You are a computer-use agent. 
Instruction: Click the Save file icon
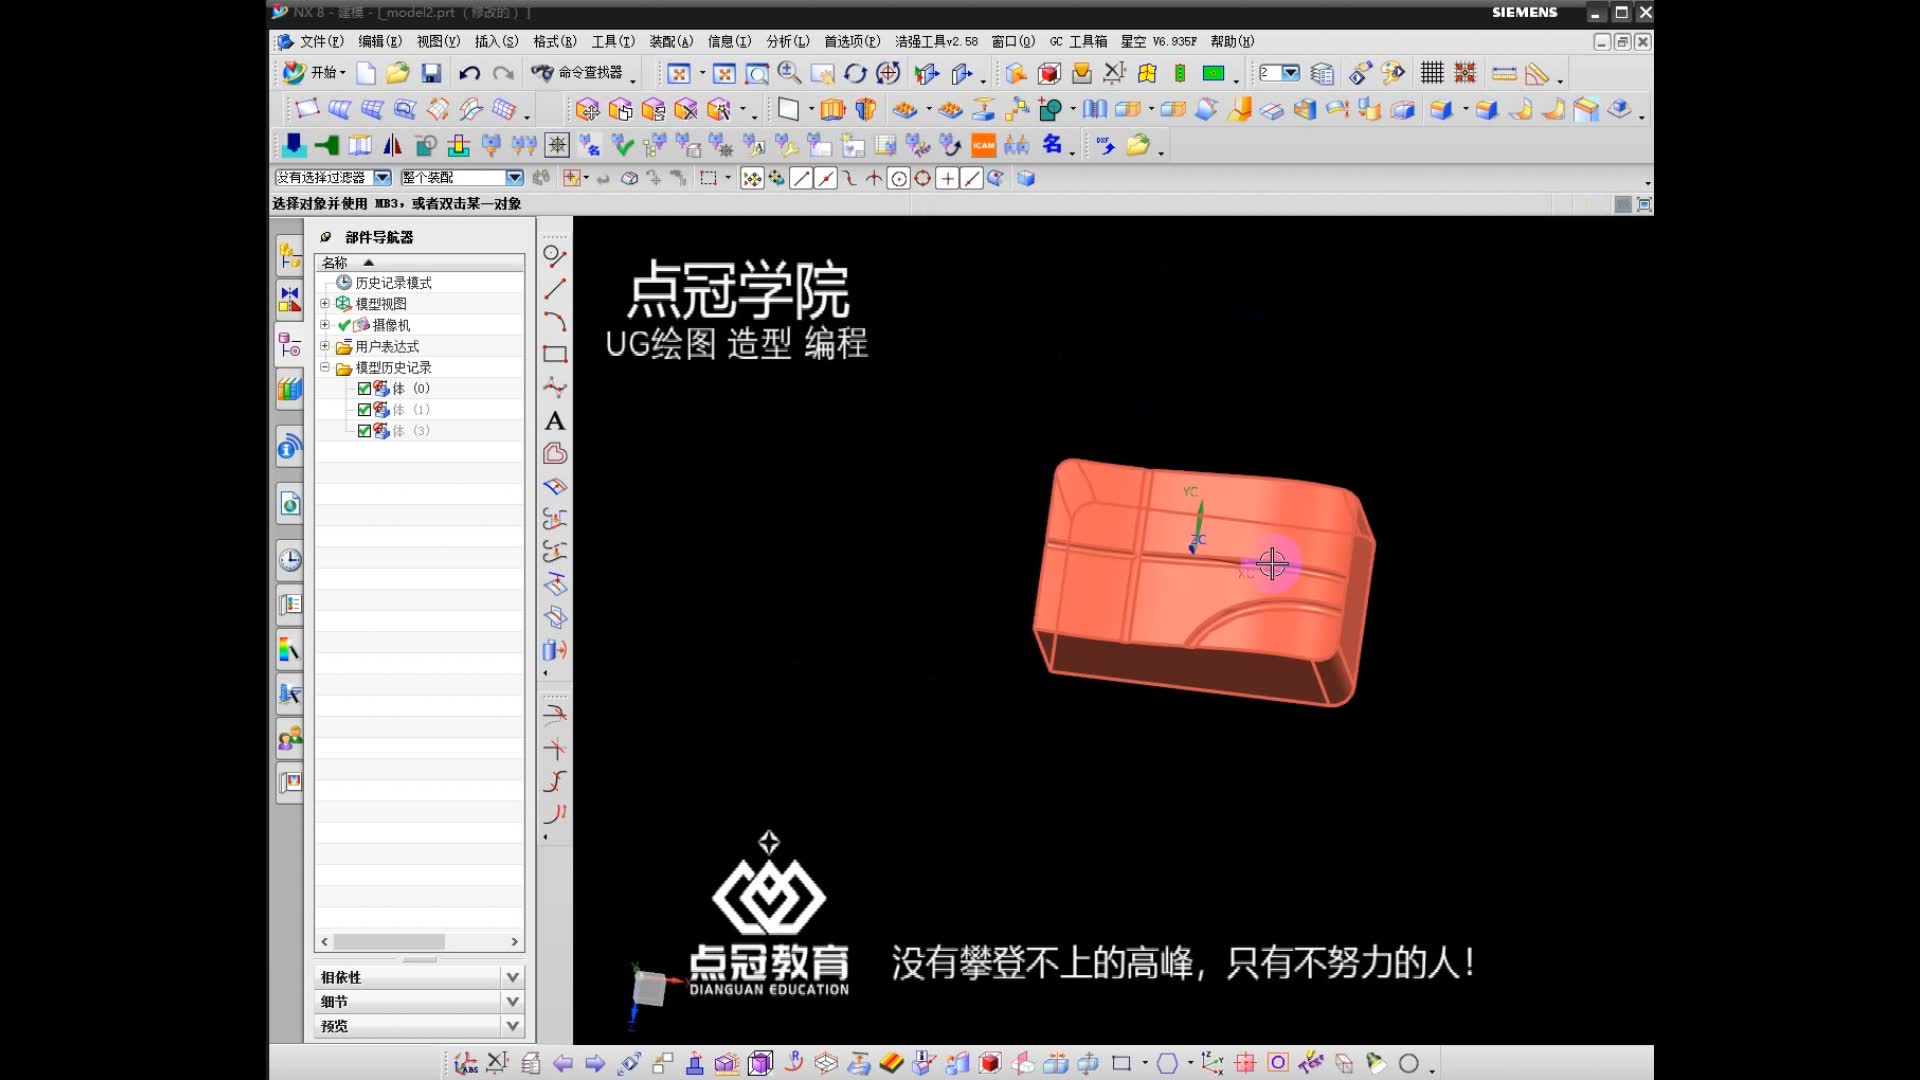431,73
